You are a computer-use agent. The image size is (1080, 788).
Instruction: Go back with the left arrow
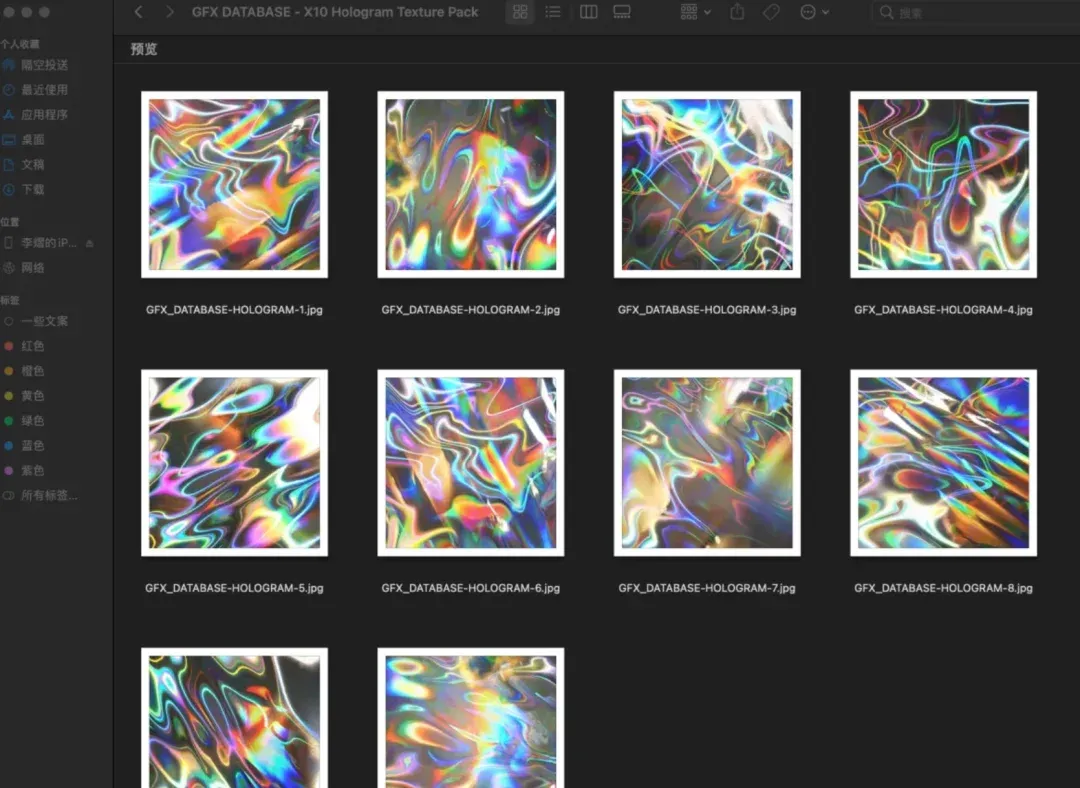tap(138, 12)
